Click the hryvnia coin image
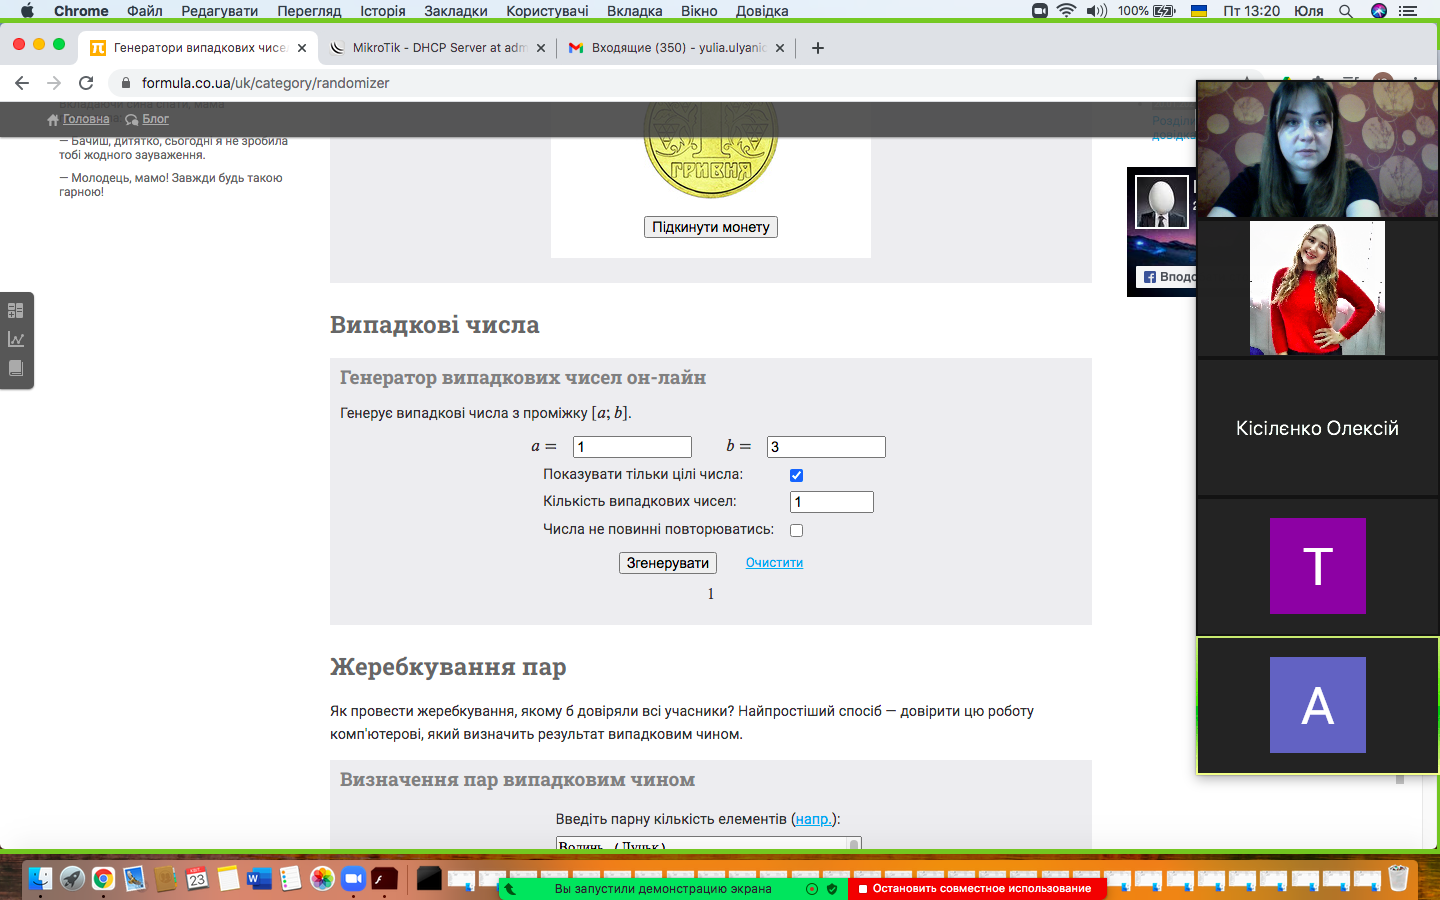Screen dimensions: 1440x900 coord(711,149)
